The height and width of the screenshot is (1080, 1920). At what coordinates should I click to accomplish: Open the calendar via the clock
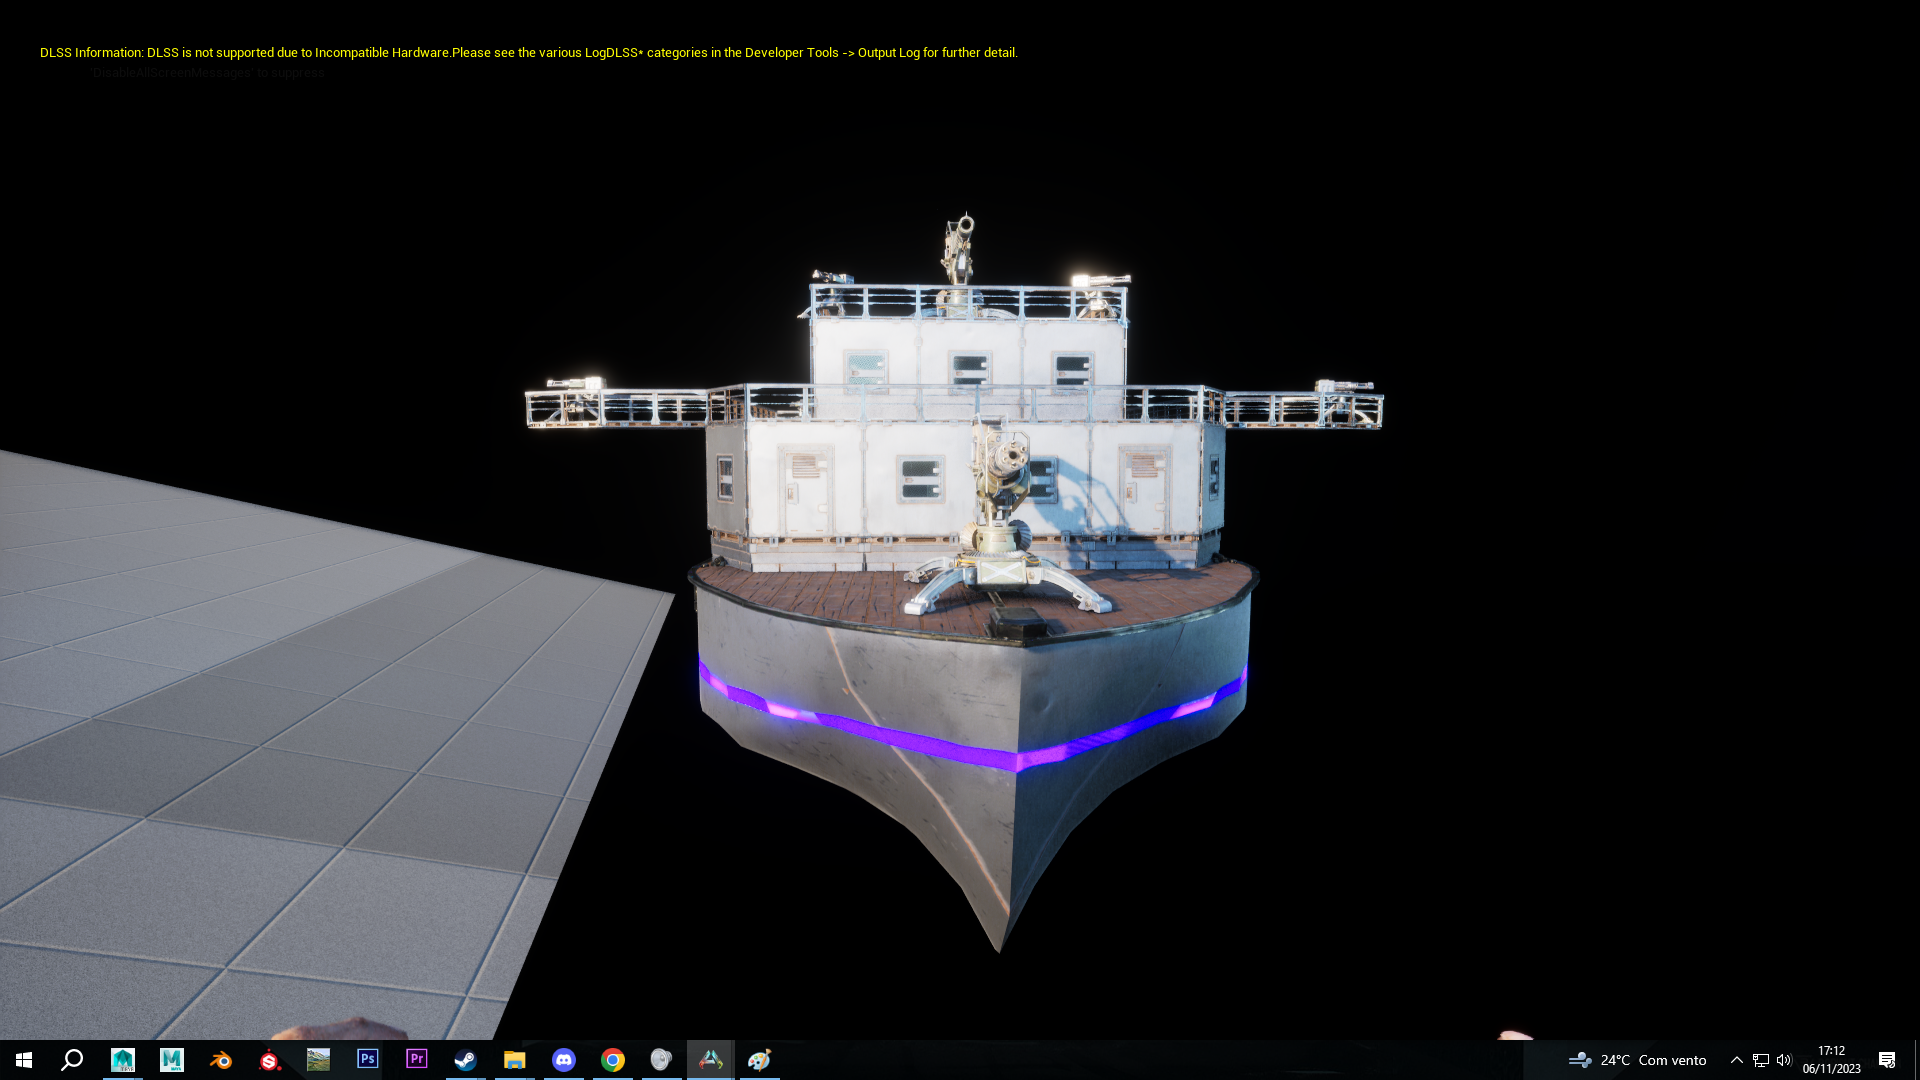point(1831,1060)
